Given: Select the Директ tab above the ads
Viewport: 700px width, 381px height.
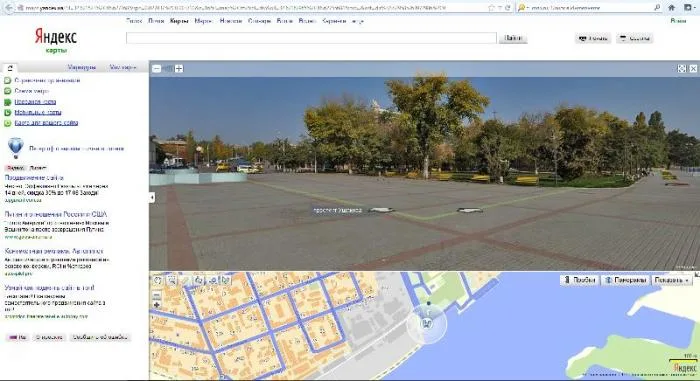Looking at the screenshot, I should coord(38,168).
